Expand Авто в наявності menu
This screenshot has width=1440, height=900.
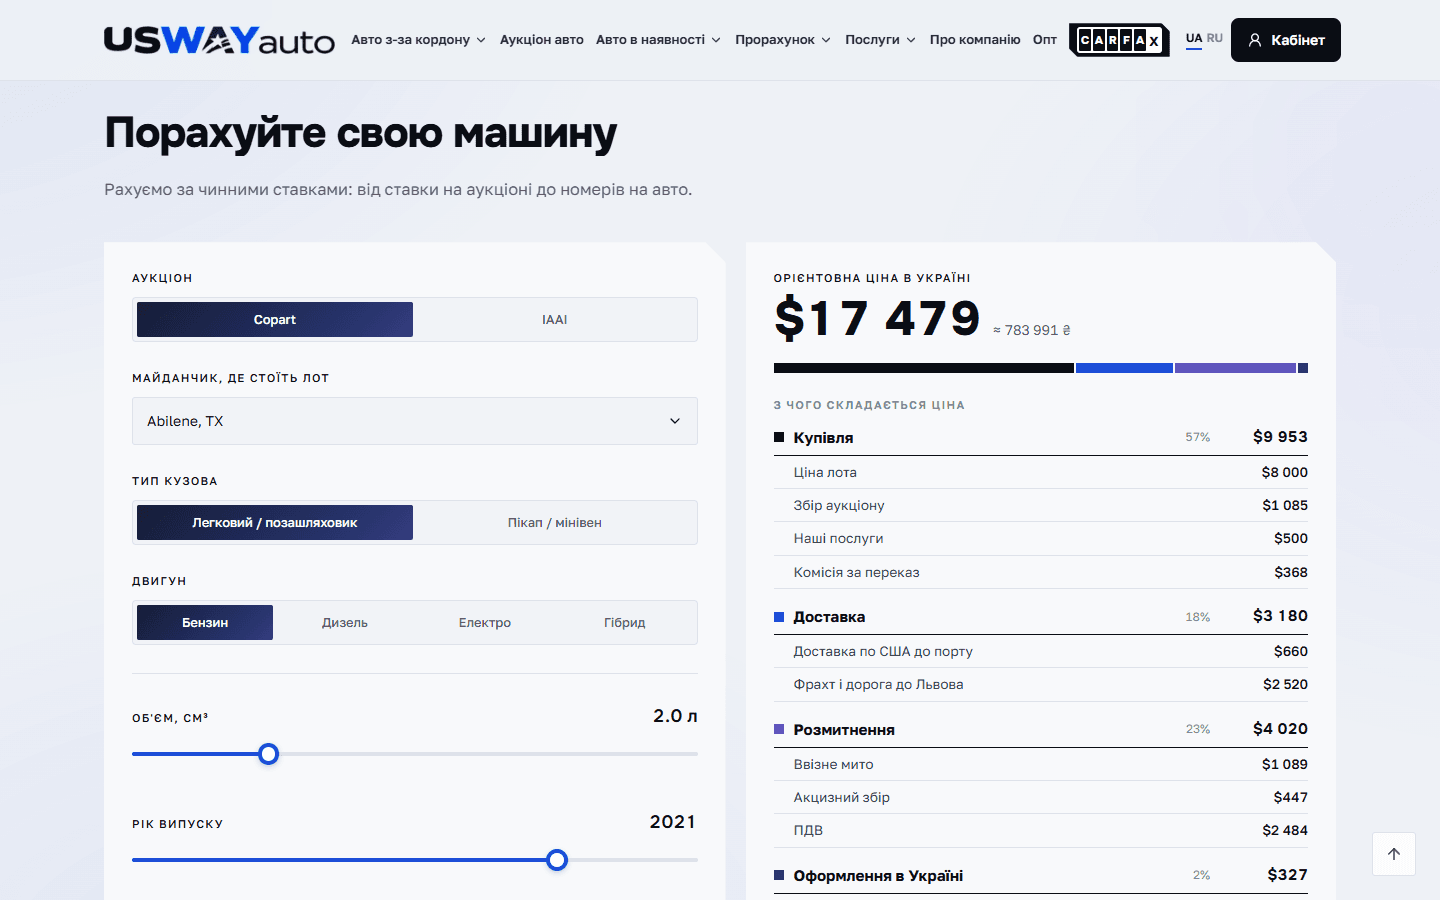(x=658, y=40)
